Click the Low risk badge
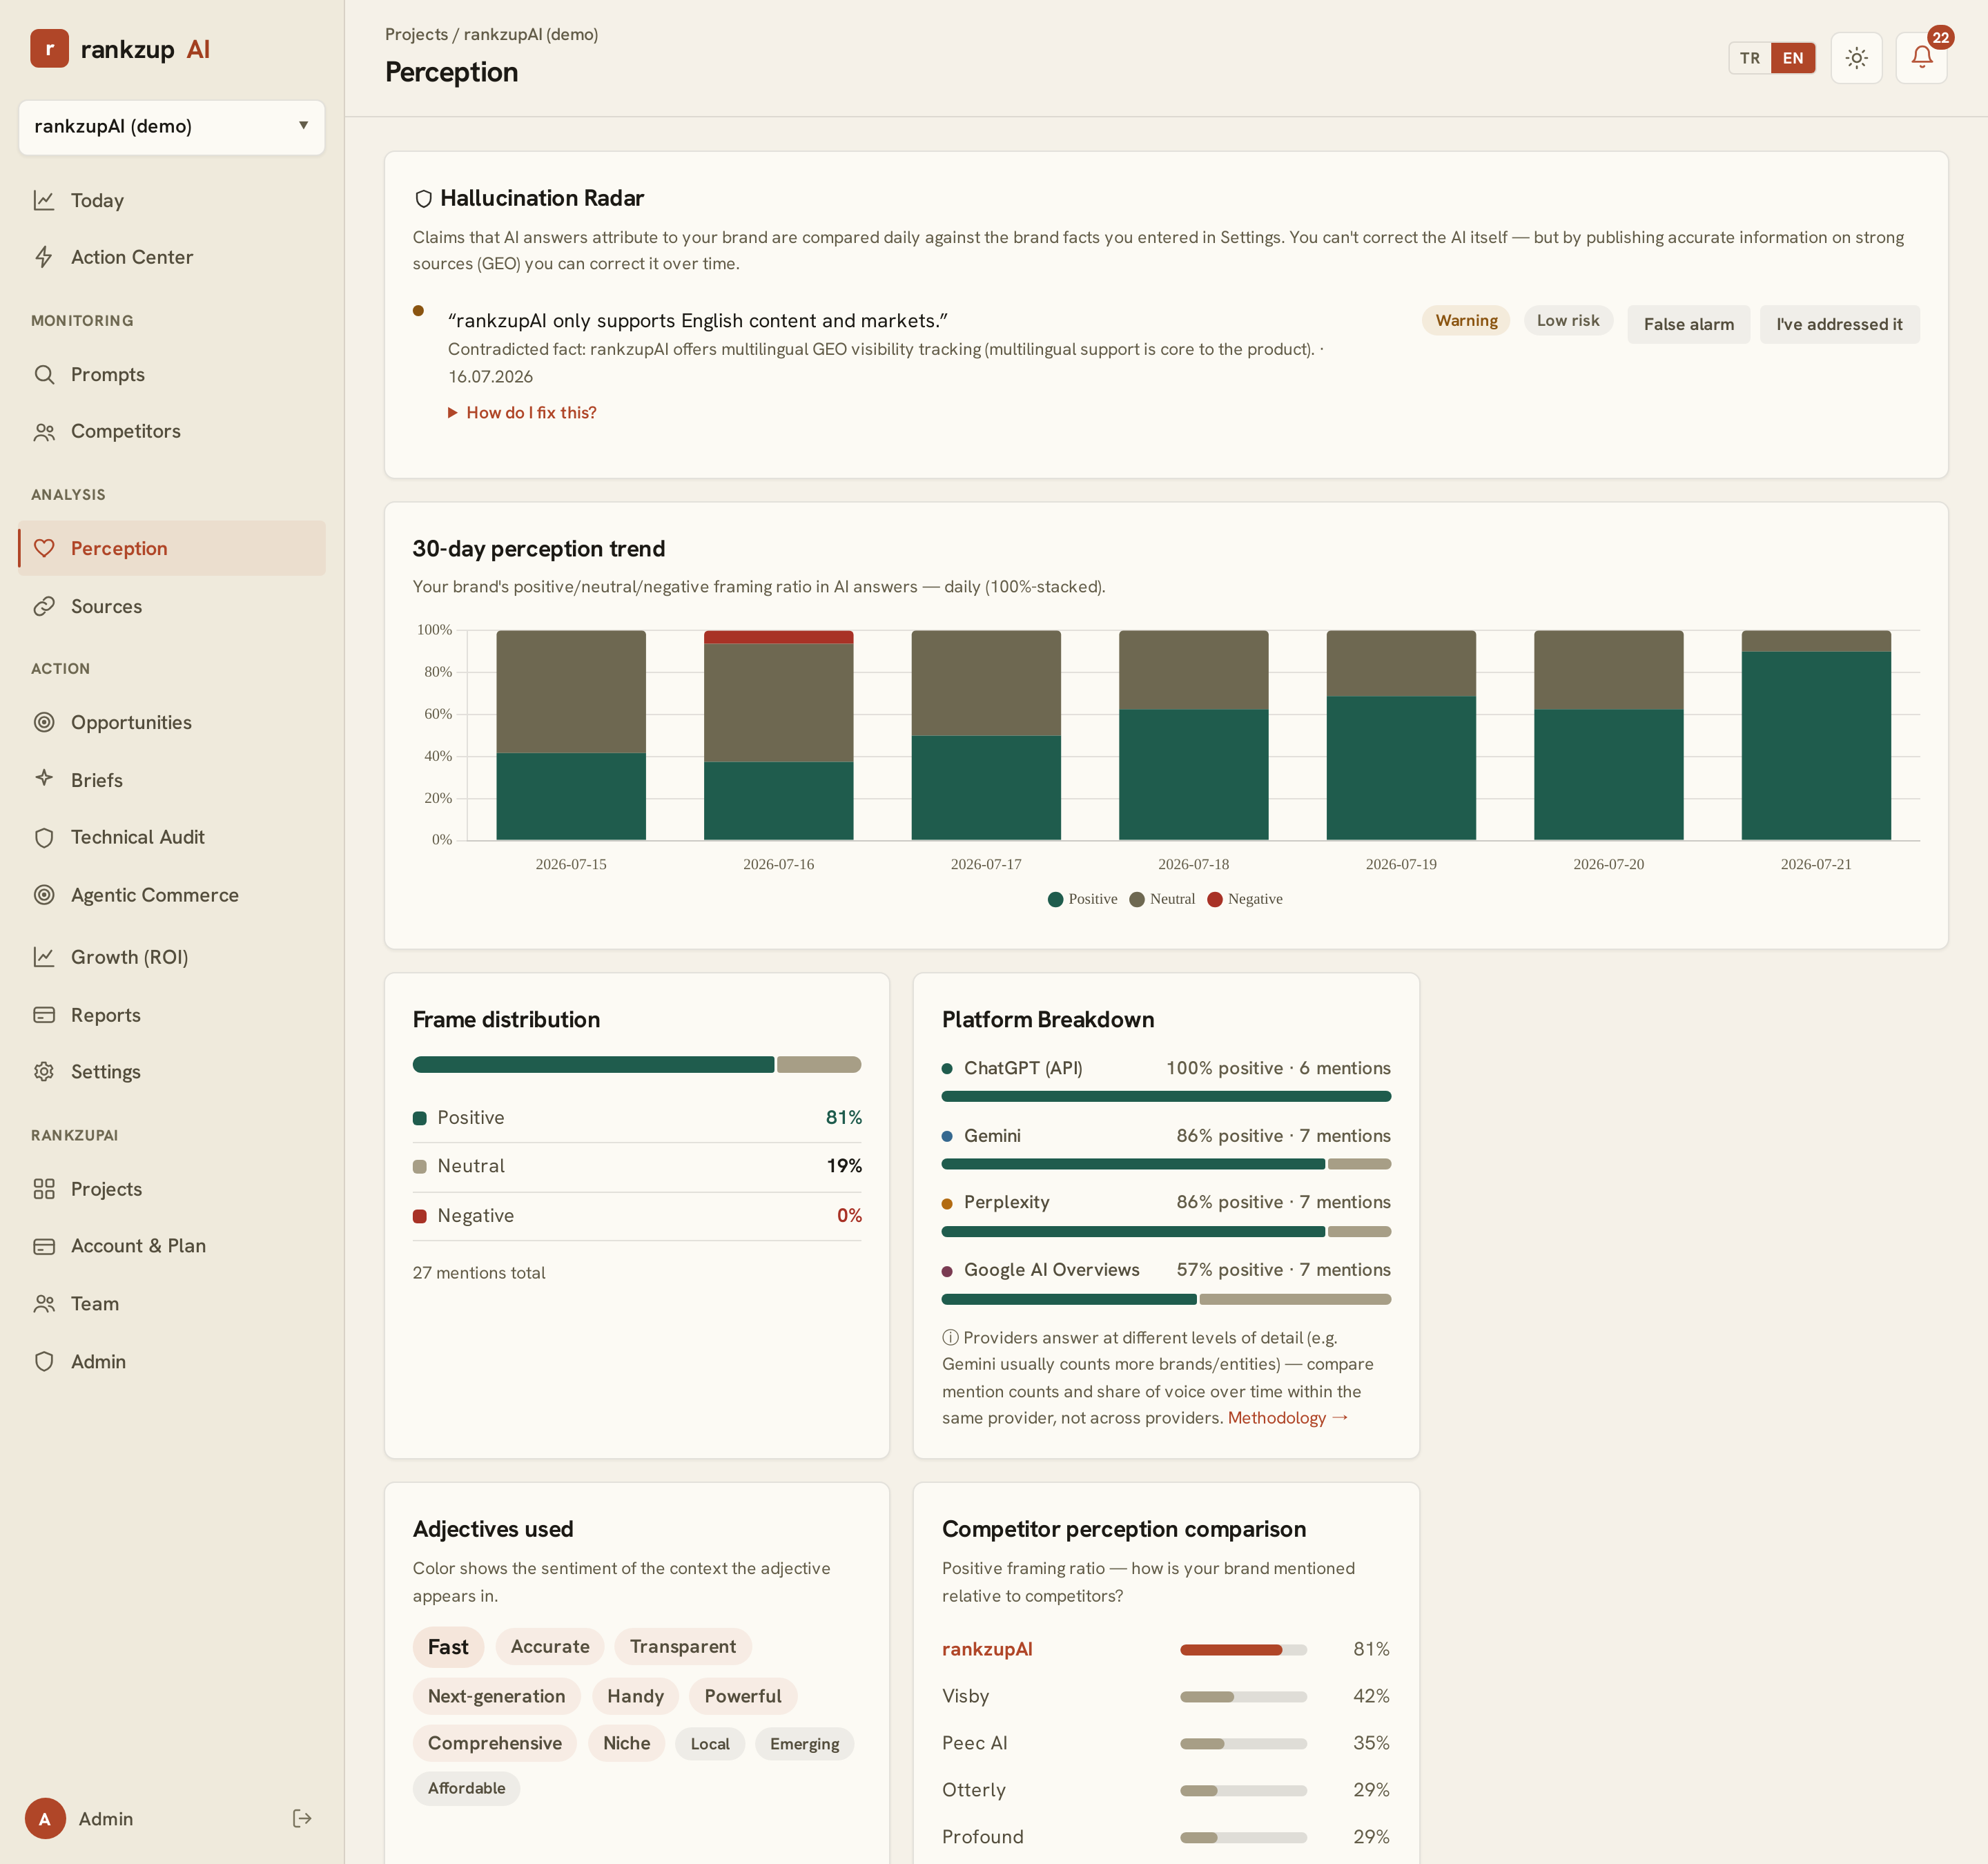Viewport: 1988px width, 1864px height. pos(1568,320)
